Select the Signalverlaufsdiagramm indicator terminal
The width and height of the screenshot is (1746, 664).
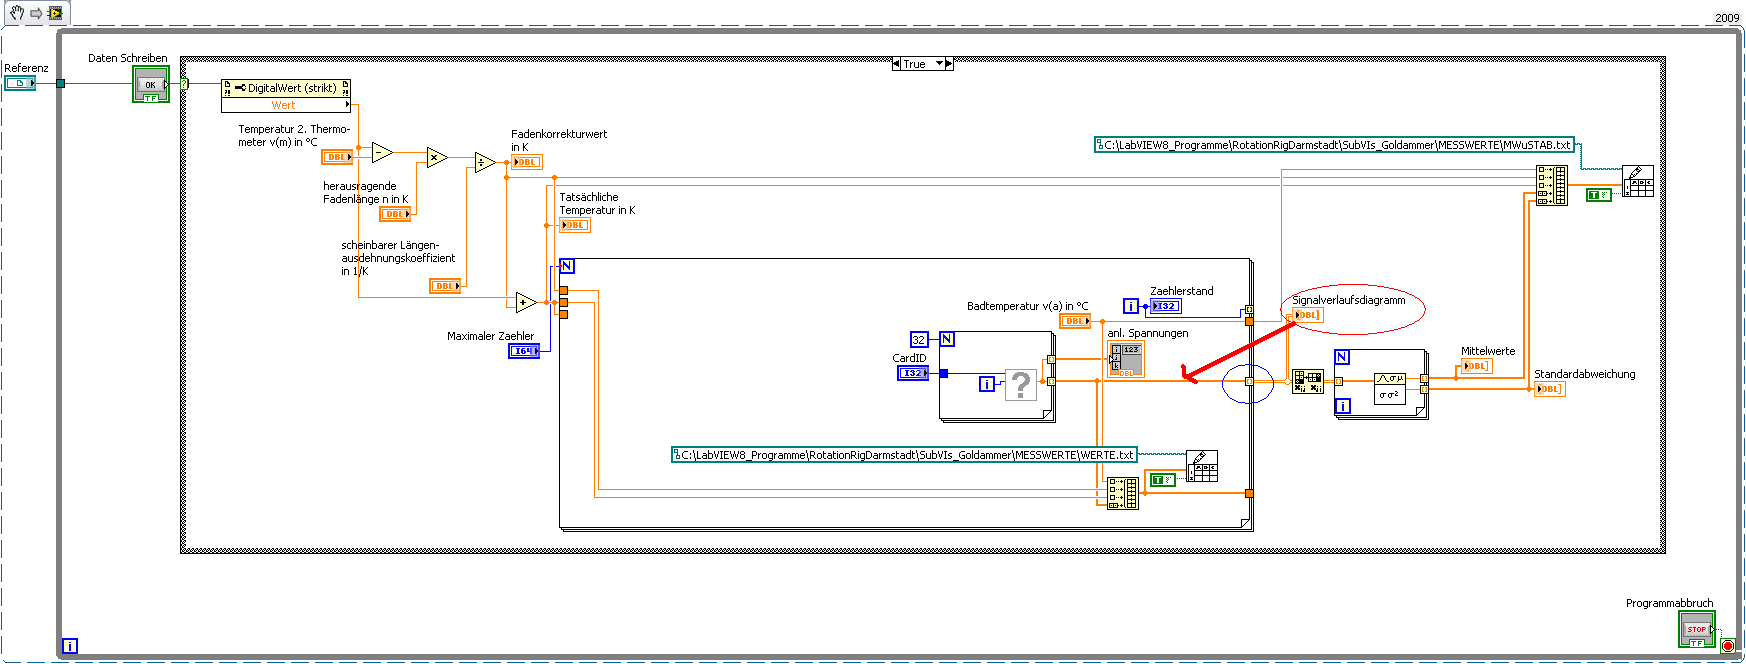click(x=1308, y=315)
